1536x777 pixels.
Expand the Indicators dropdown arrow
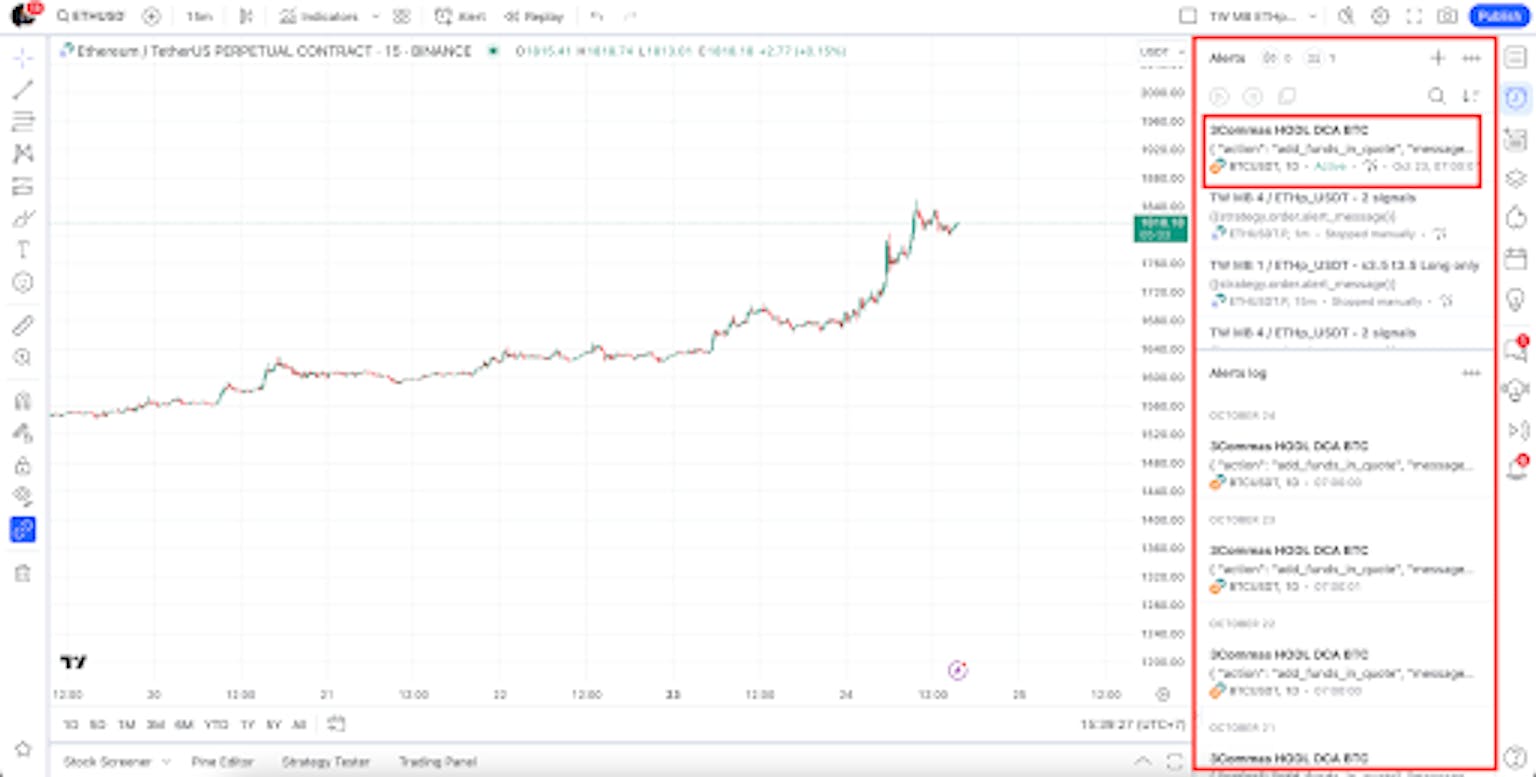coord(376,16)
